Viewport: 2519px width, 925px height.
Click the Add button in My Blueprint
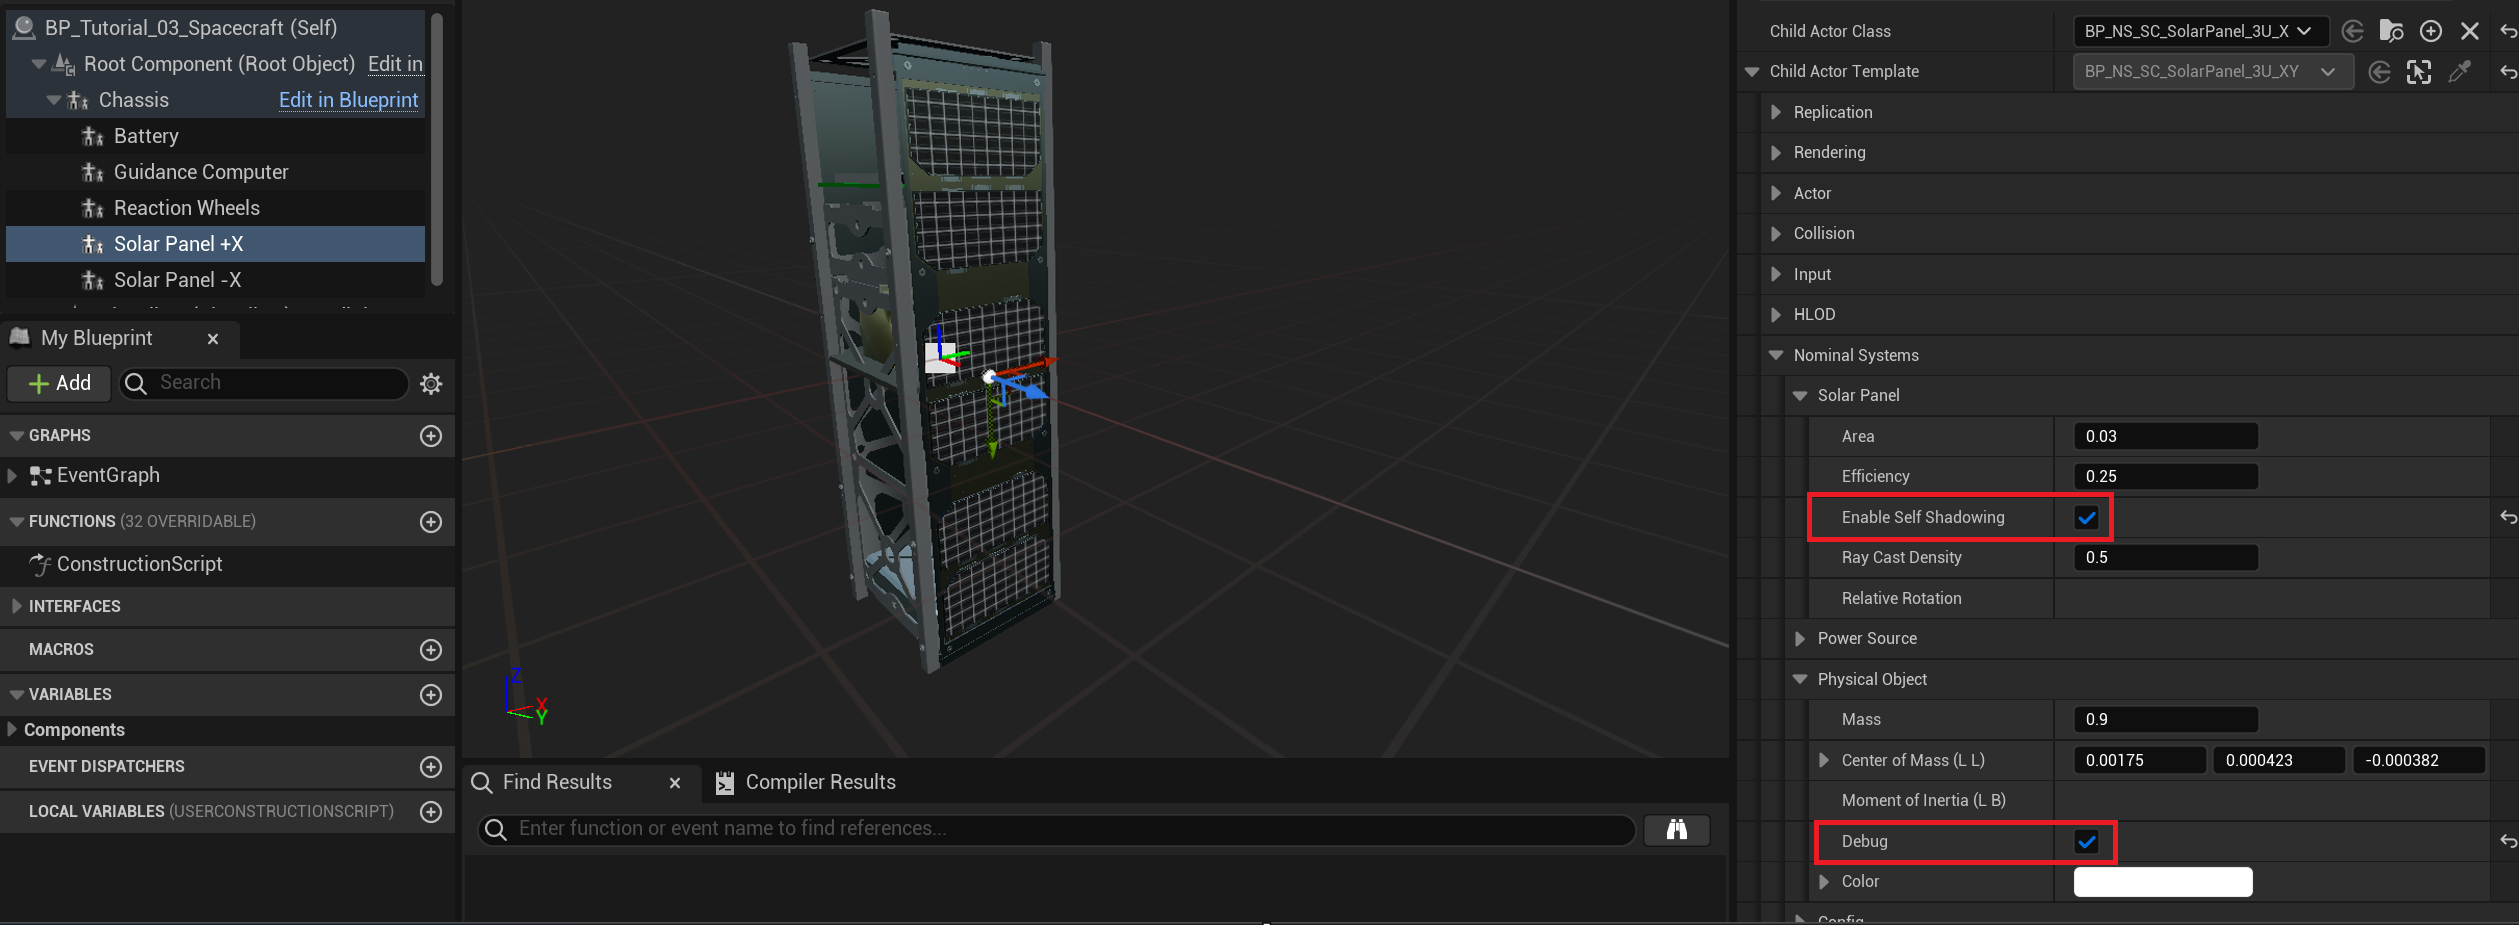click(x=60, y=384)
